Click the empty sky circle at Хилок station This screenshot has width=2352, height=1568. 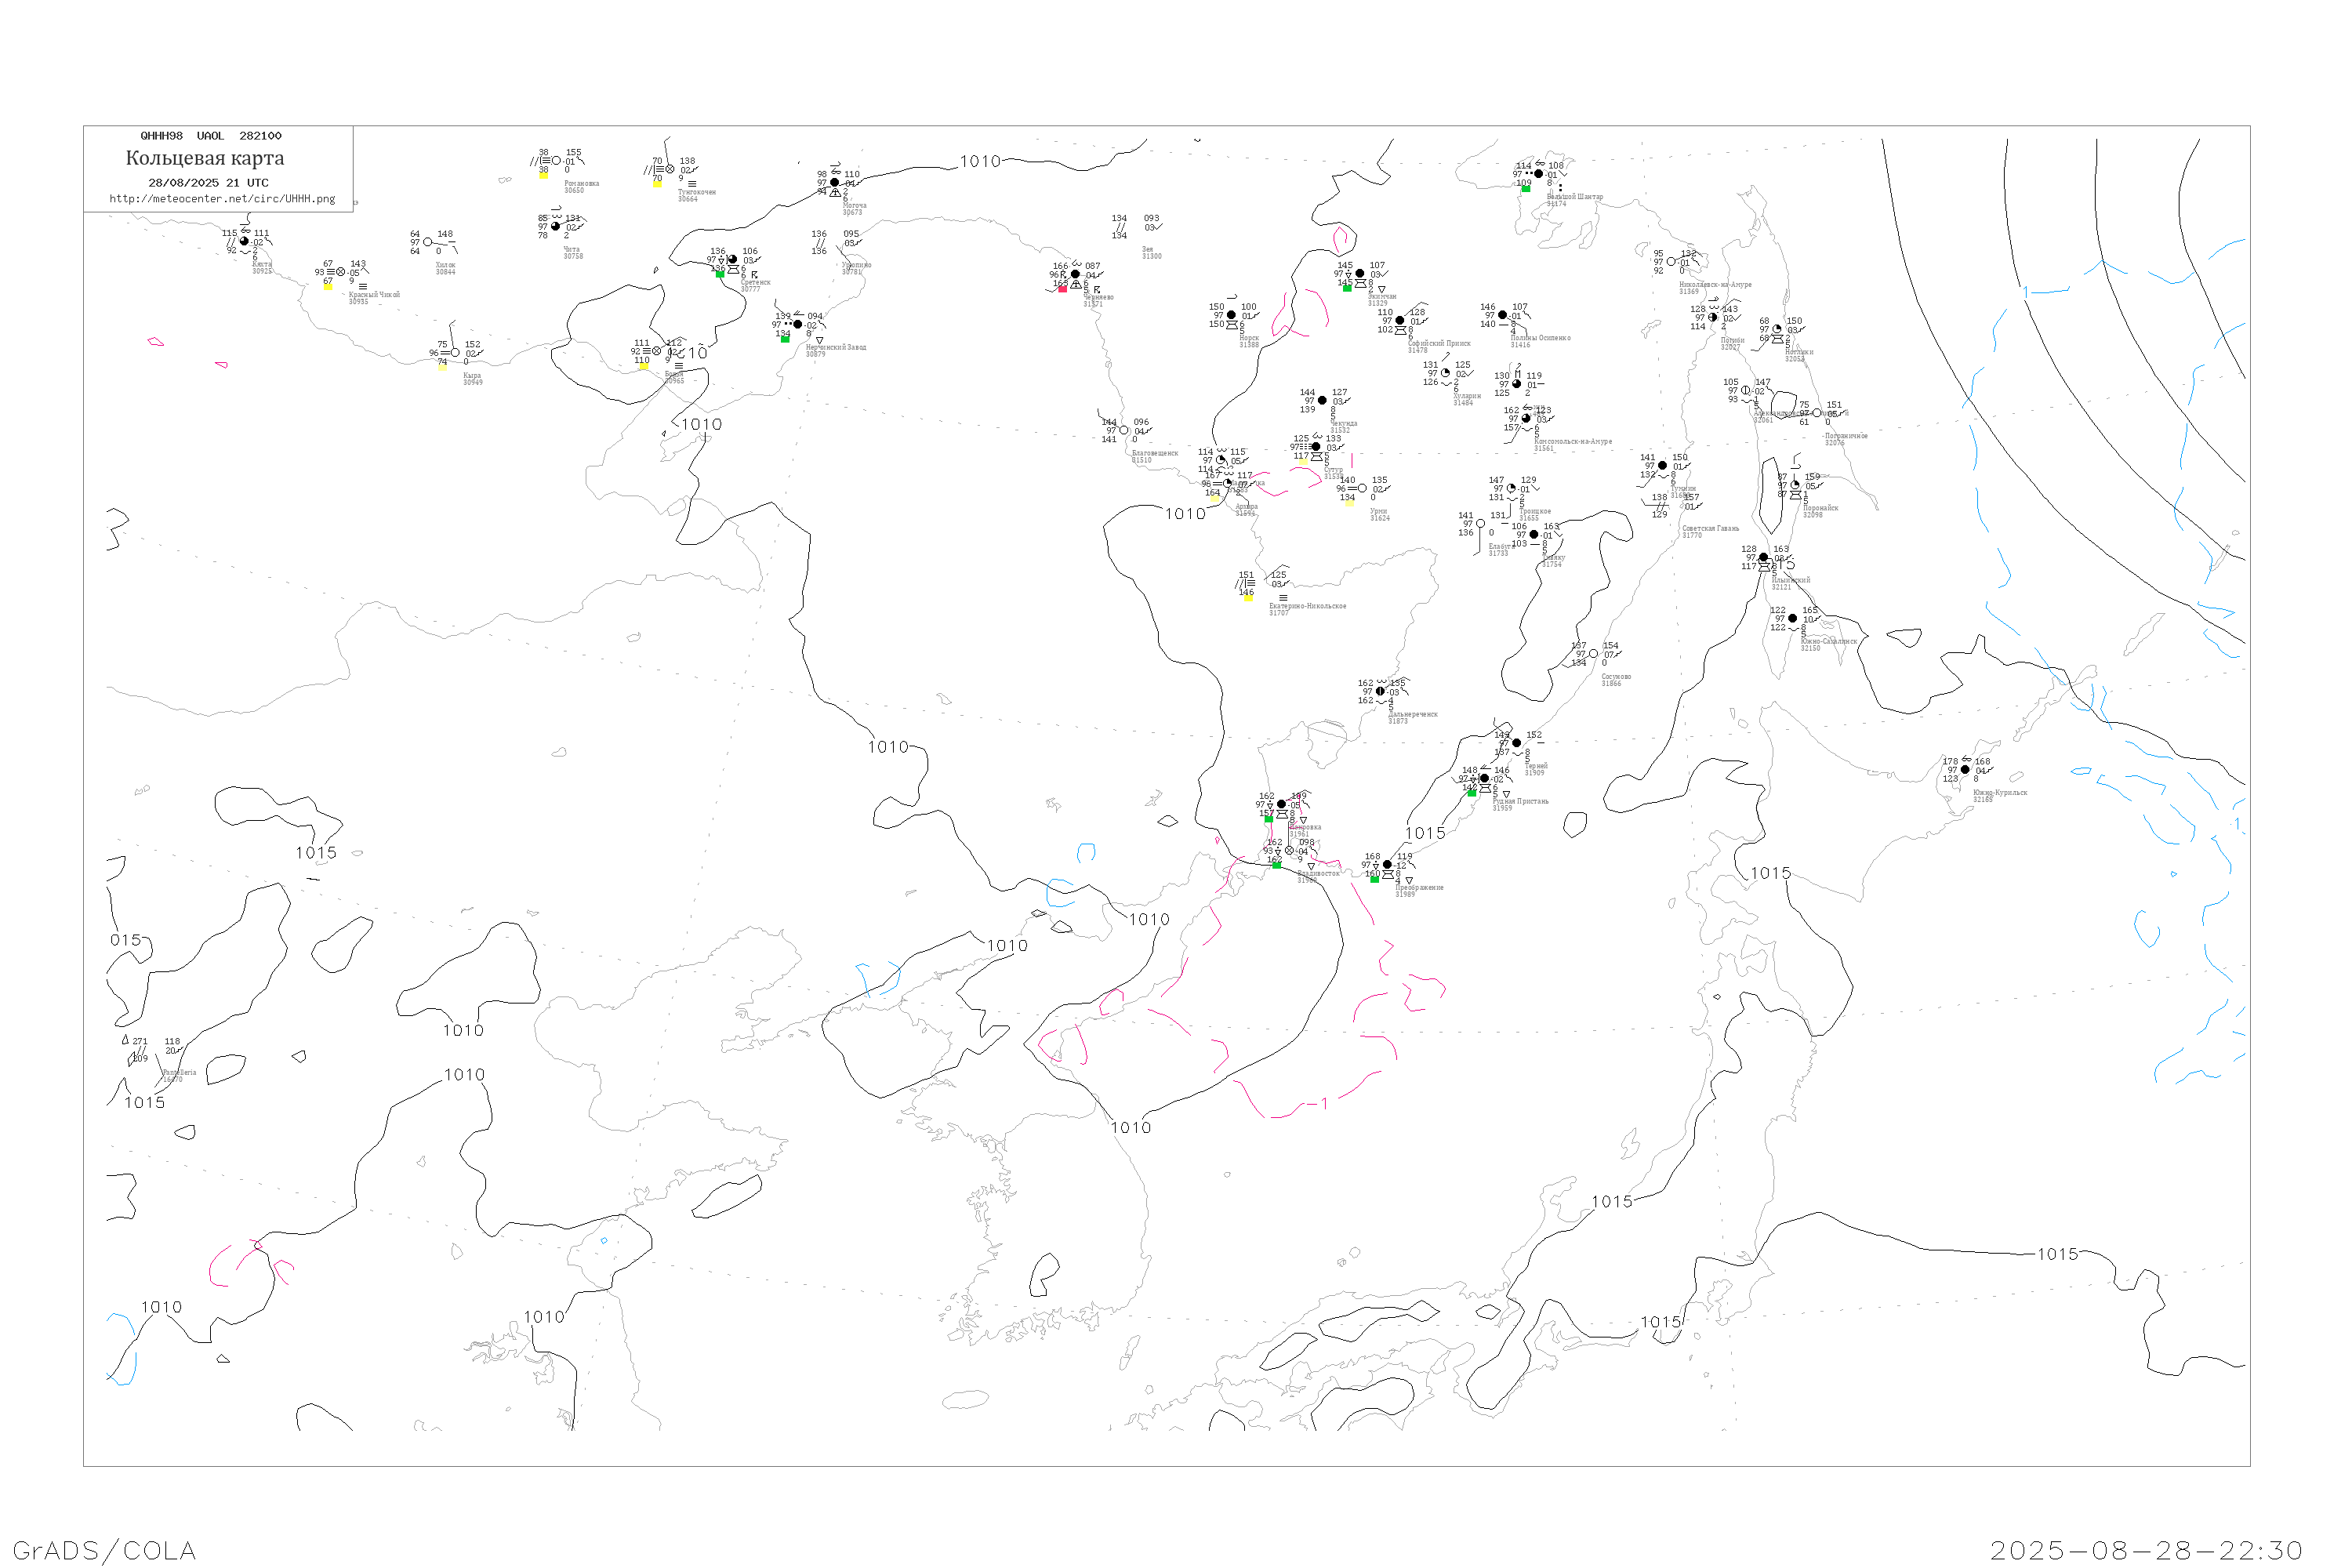(x=428, y=242)
